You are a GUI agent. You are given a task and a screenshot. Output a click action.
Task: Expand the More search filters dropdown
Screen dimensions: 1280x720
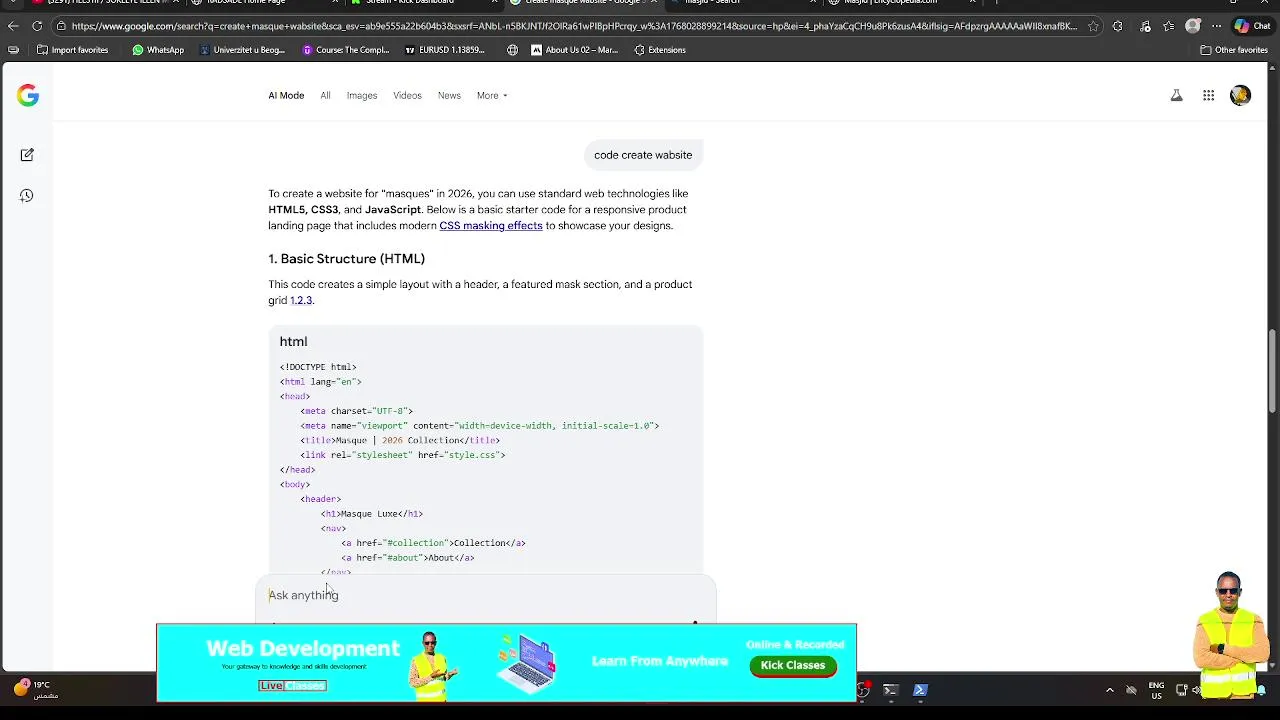point(492,96)
